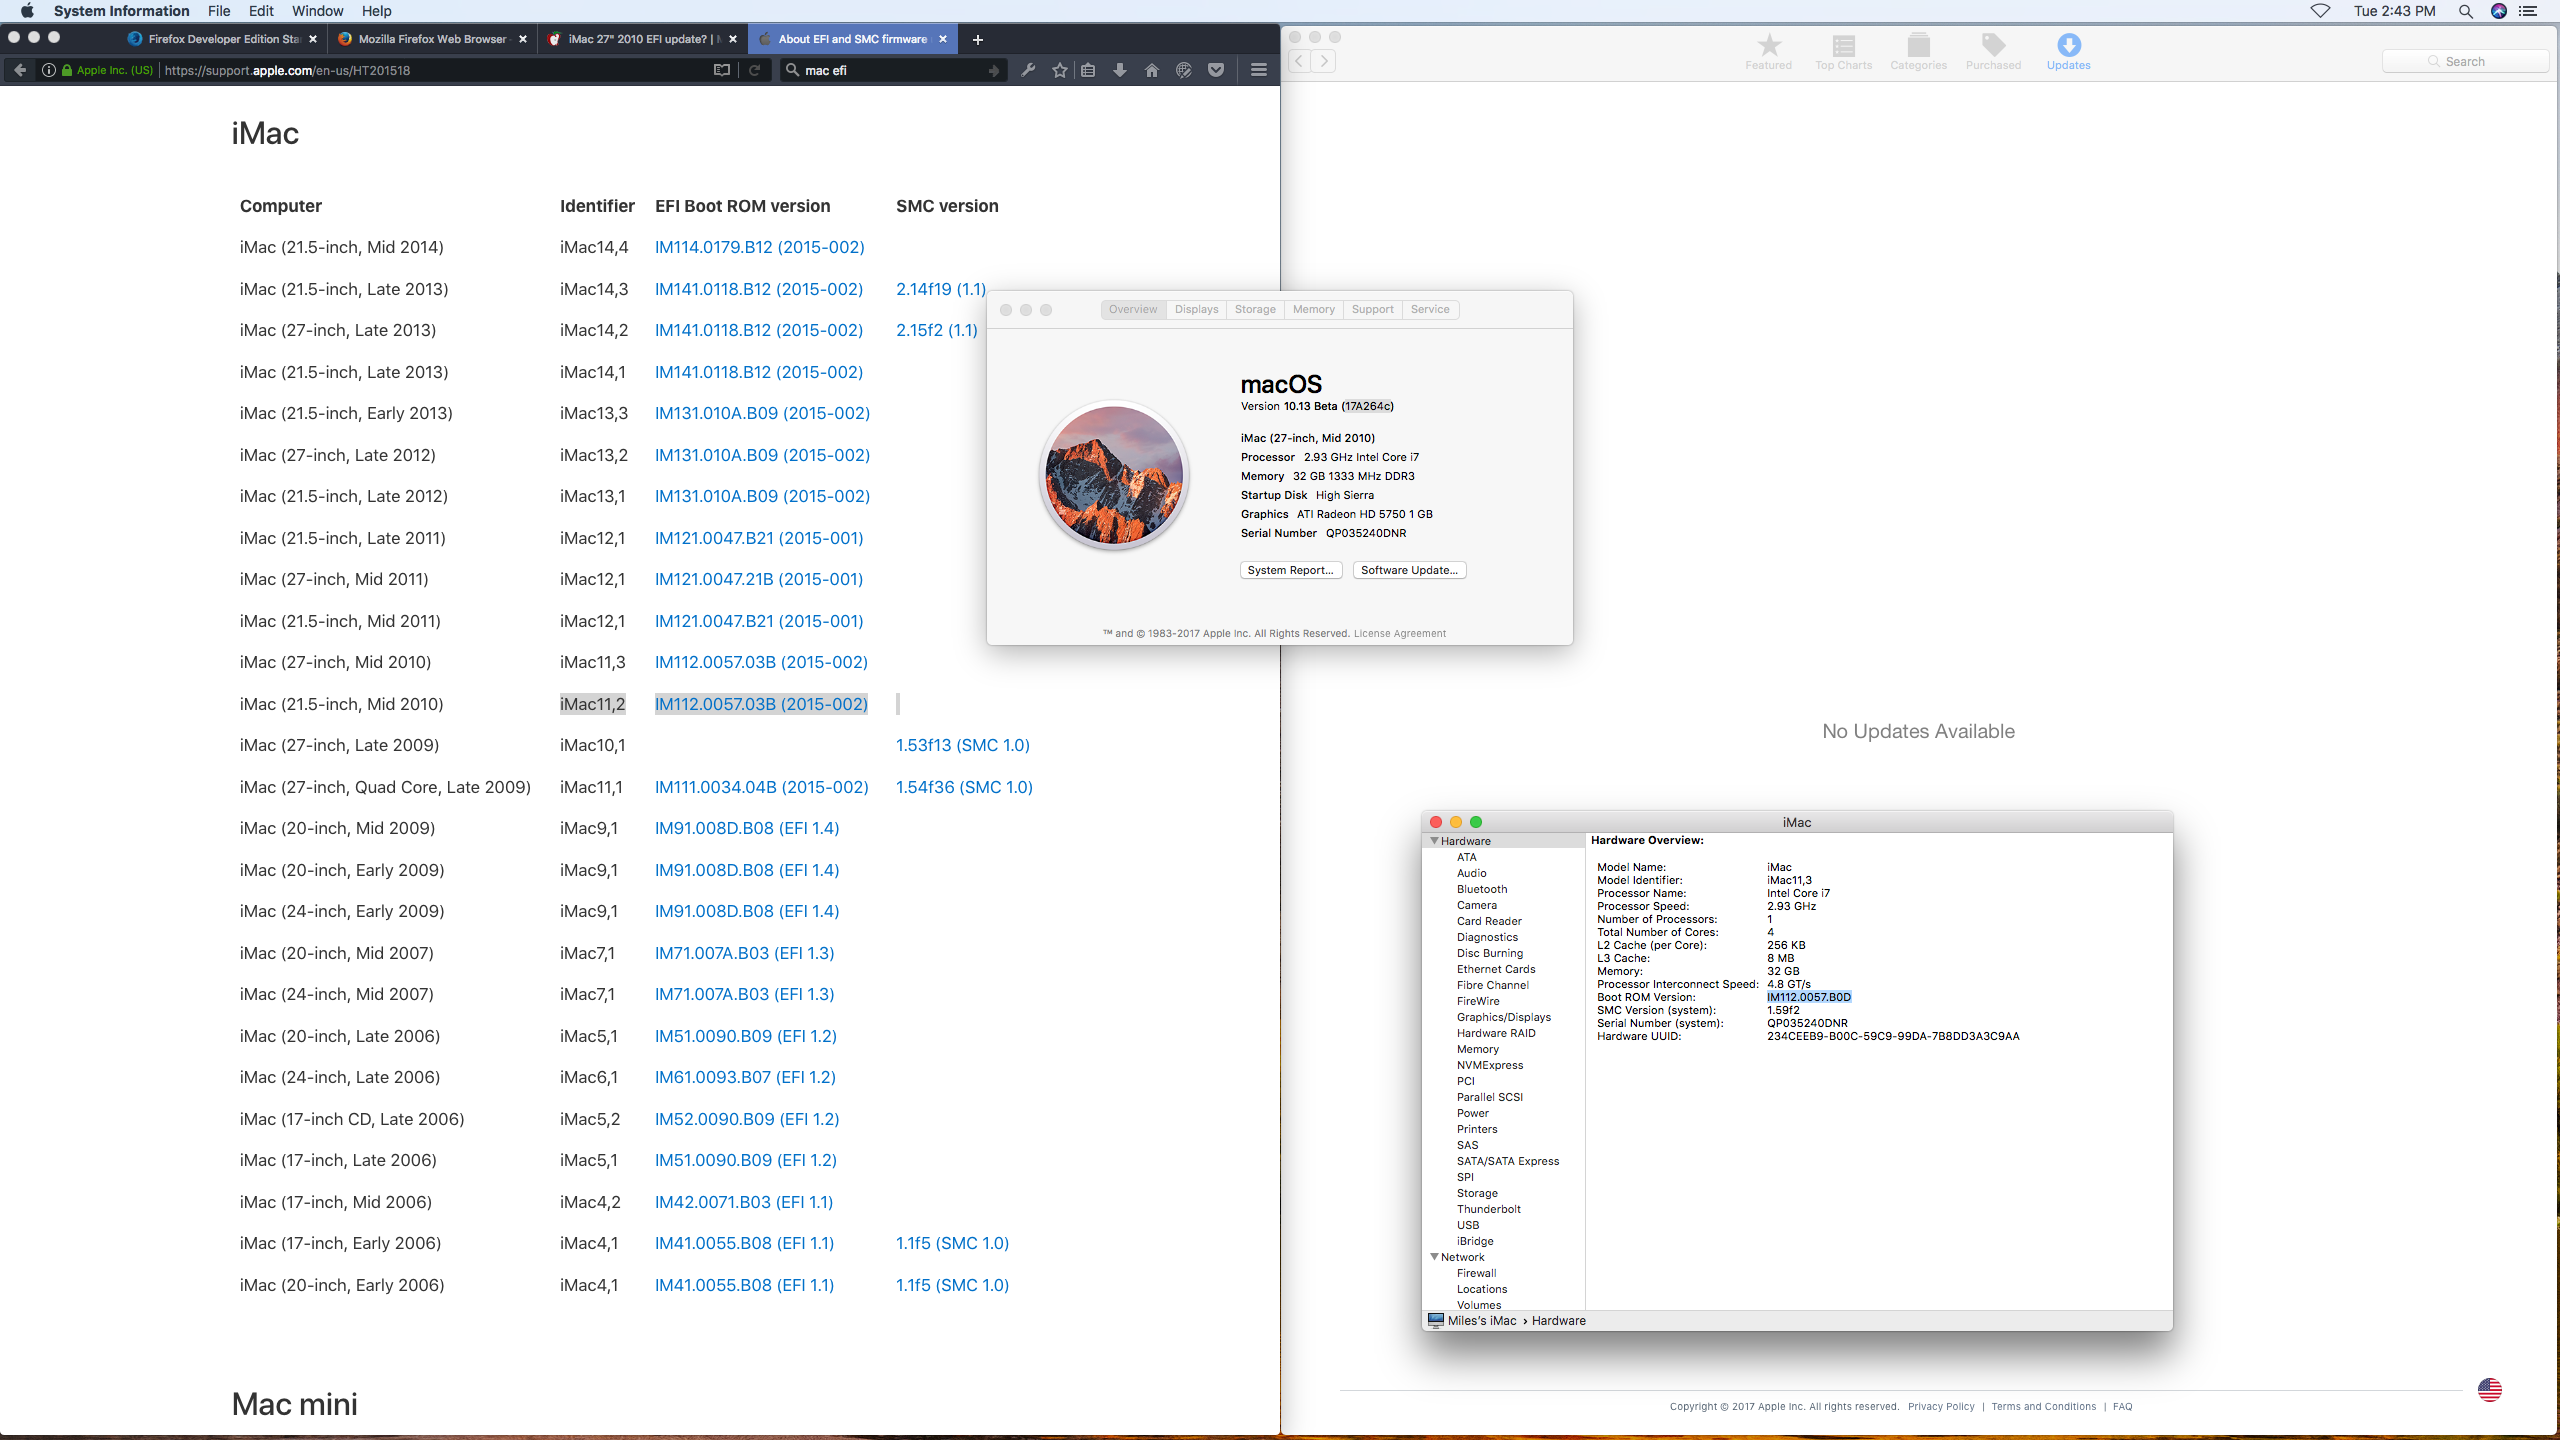The image size is (2560, 1440).
Task: Click the clock 'Tue 2:43 PM' in menu bar
Action: click(2394, 11)
